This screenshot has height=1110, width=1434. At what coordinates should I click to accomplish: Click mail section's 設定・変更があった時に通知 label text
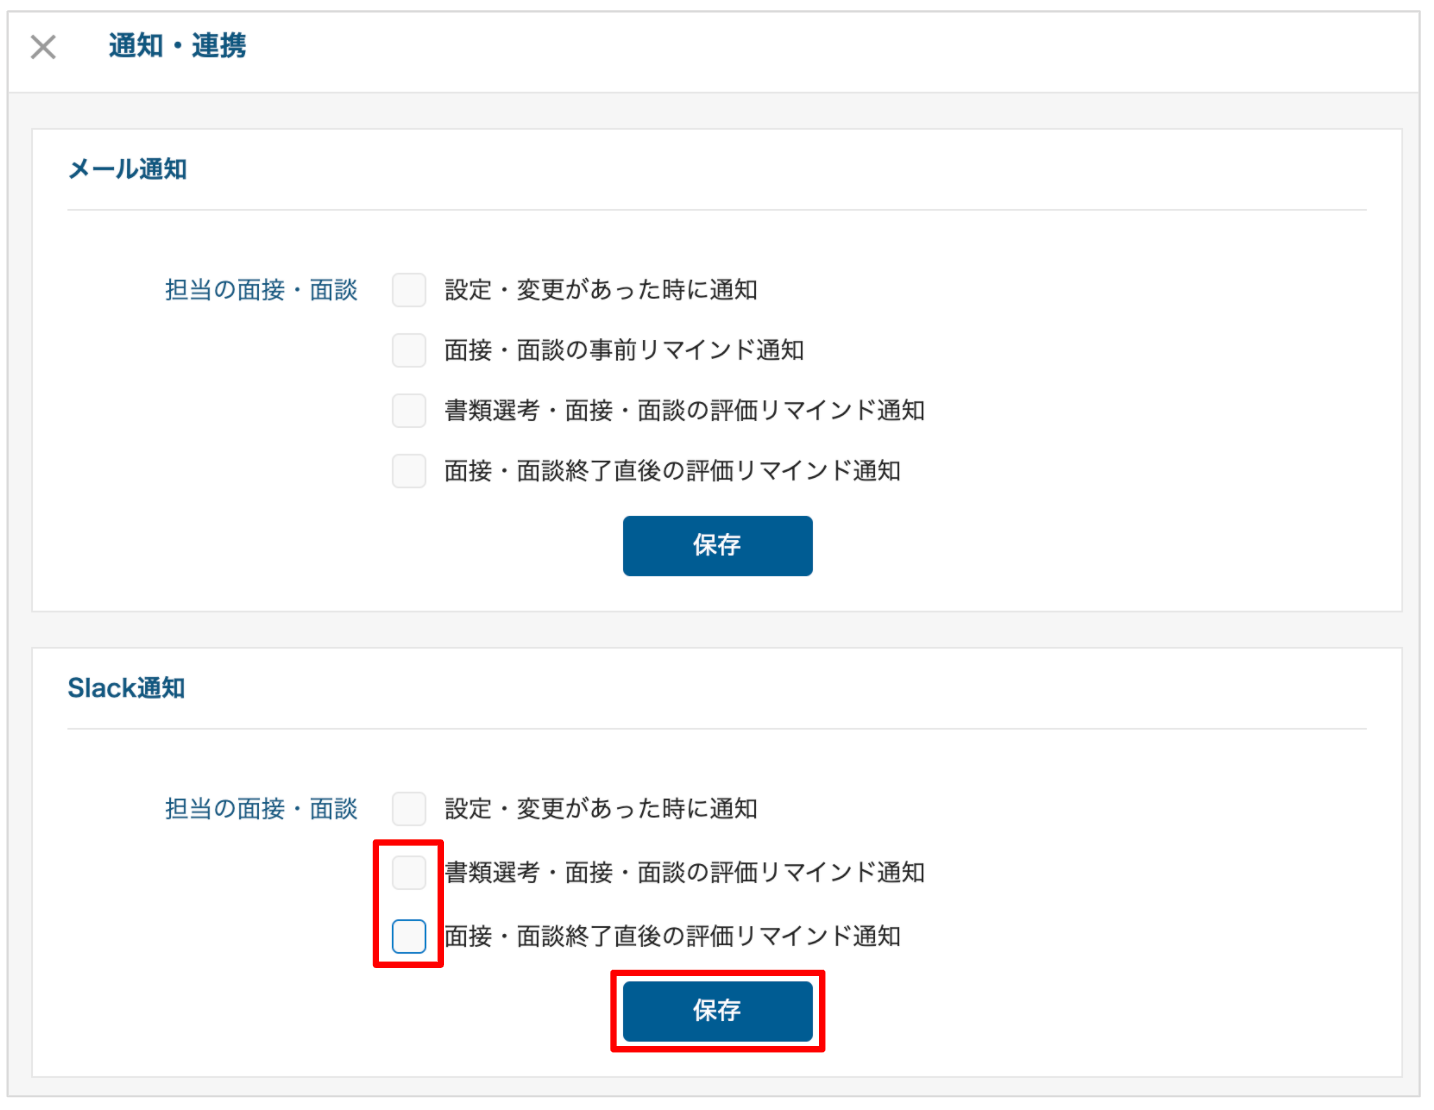pos(601,290)
